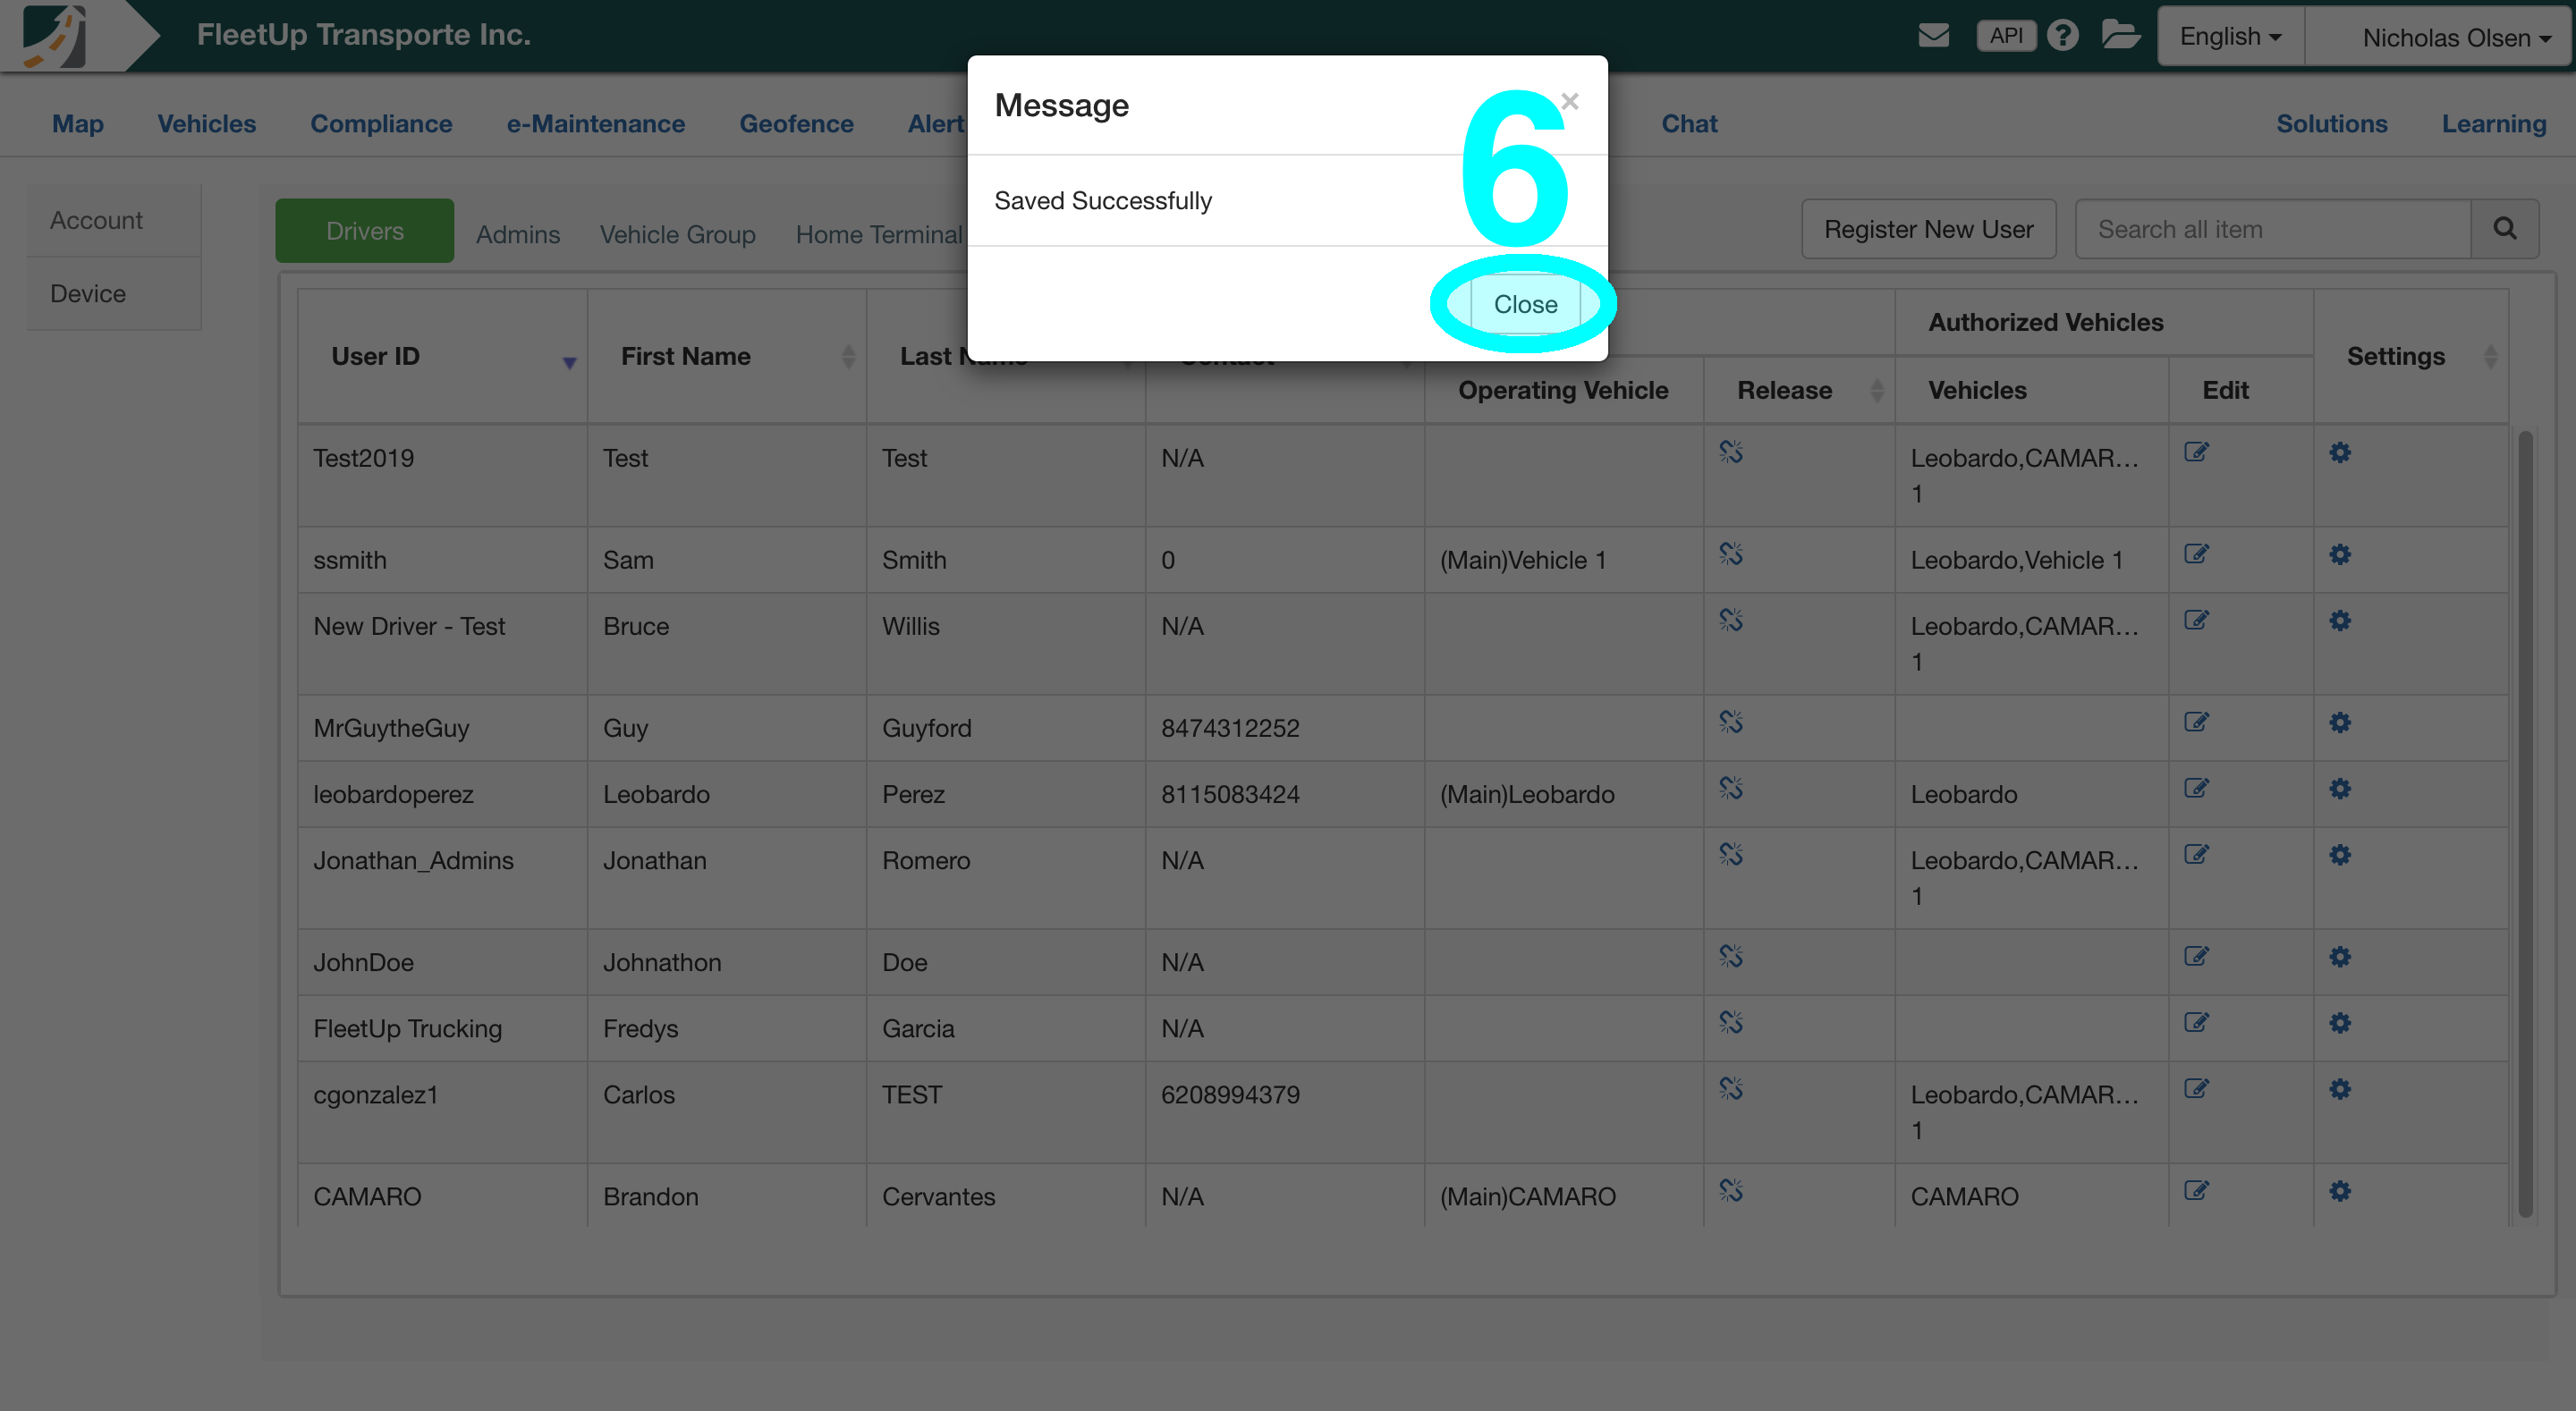Open the API button in header
2576x1411 pixels.
tap(2006, 36)
